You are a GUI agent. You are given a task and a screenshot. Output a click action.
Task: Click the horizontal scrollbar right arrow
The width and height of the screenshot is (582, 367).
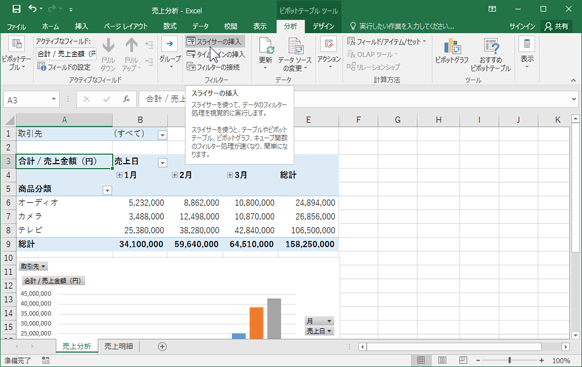coord(565,347)
